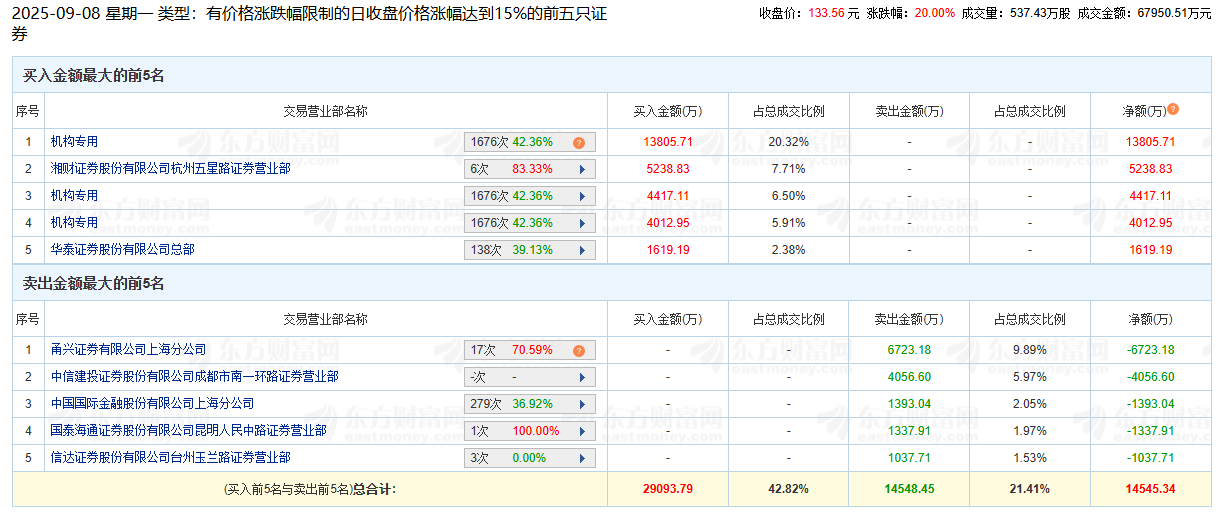The width and height of the screenshot is (1222, 513).
Task: Expand the 279次 36.92% stats box
Action: tap(530, 404)
